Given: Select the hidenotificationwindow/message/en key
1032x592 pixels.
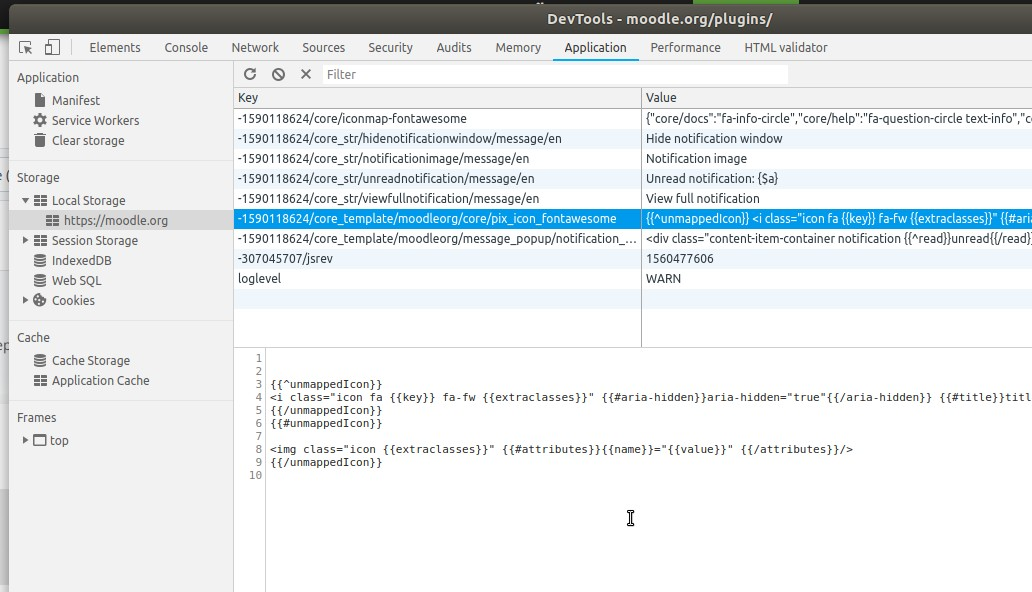Looking at the screenshot, I should tap(437, 138).
